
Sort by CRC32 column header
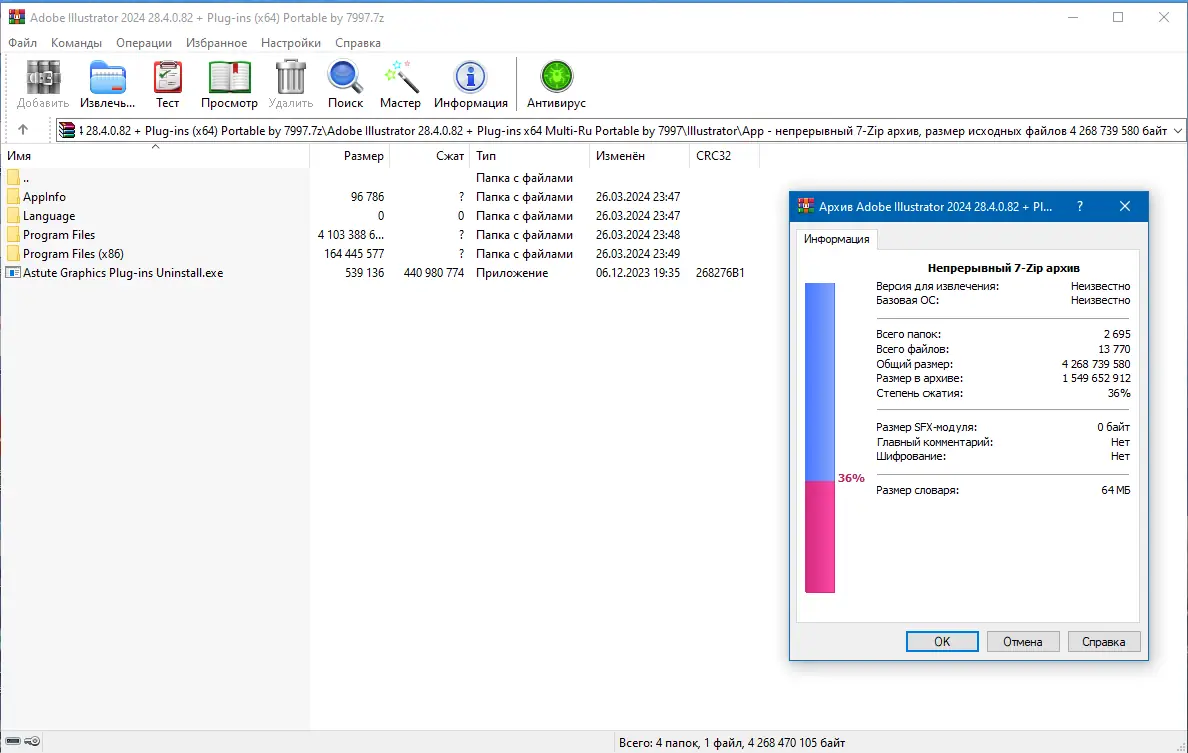point(724,155)
